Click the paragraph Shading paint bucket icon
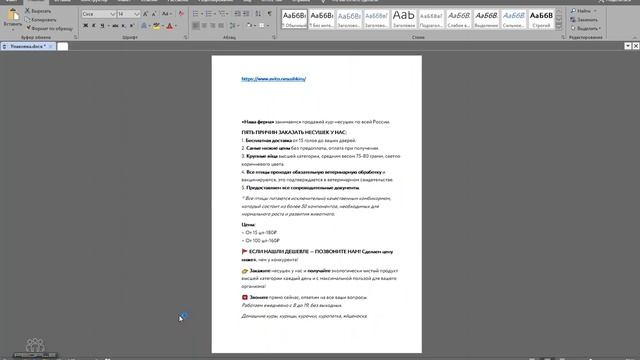 pos(249,26)
